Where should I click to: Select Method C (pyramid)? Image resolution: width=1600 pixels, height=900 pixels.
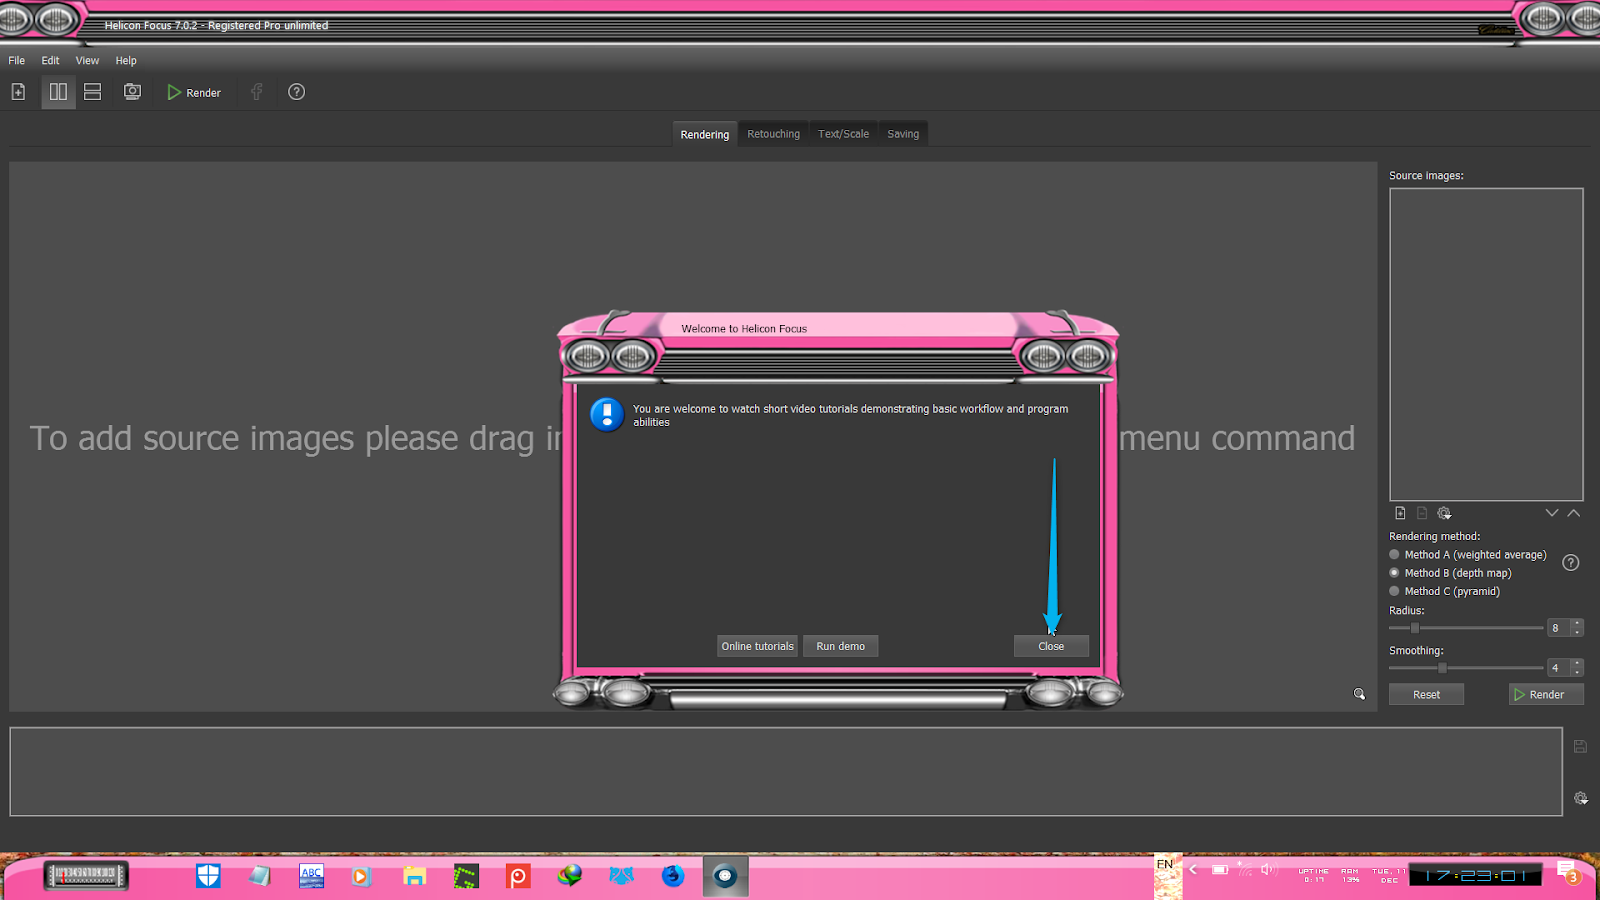click(x=1445, y=592)
